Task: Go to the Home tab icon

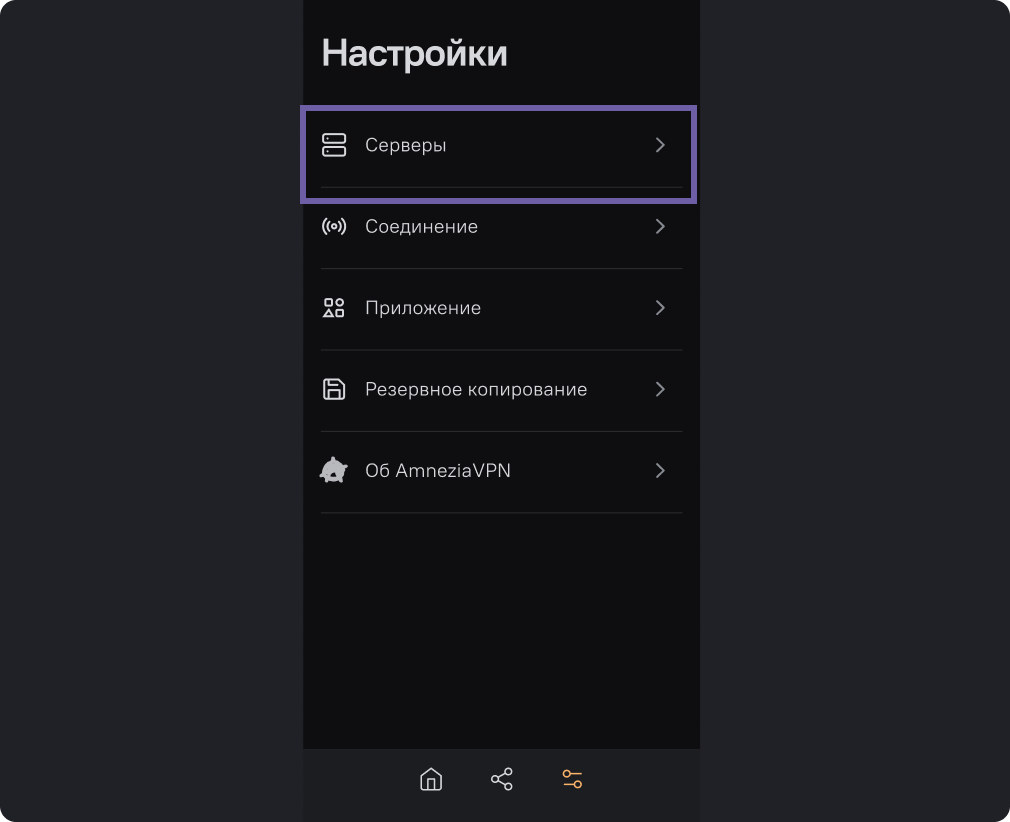Action: (x=431, y=779)
